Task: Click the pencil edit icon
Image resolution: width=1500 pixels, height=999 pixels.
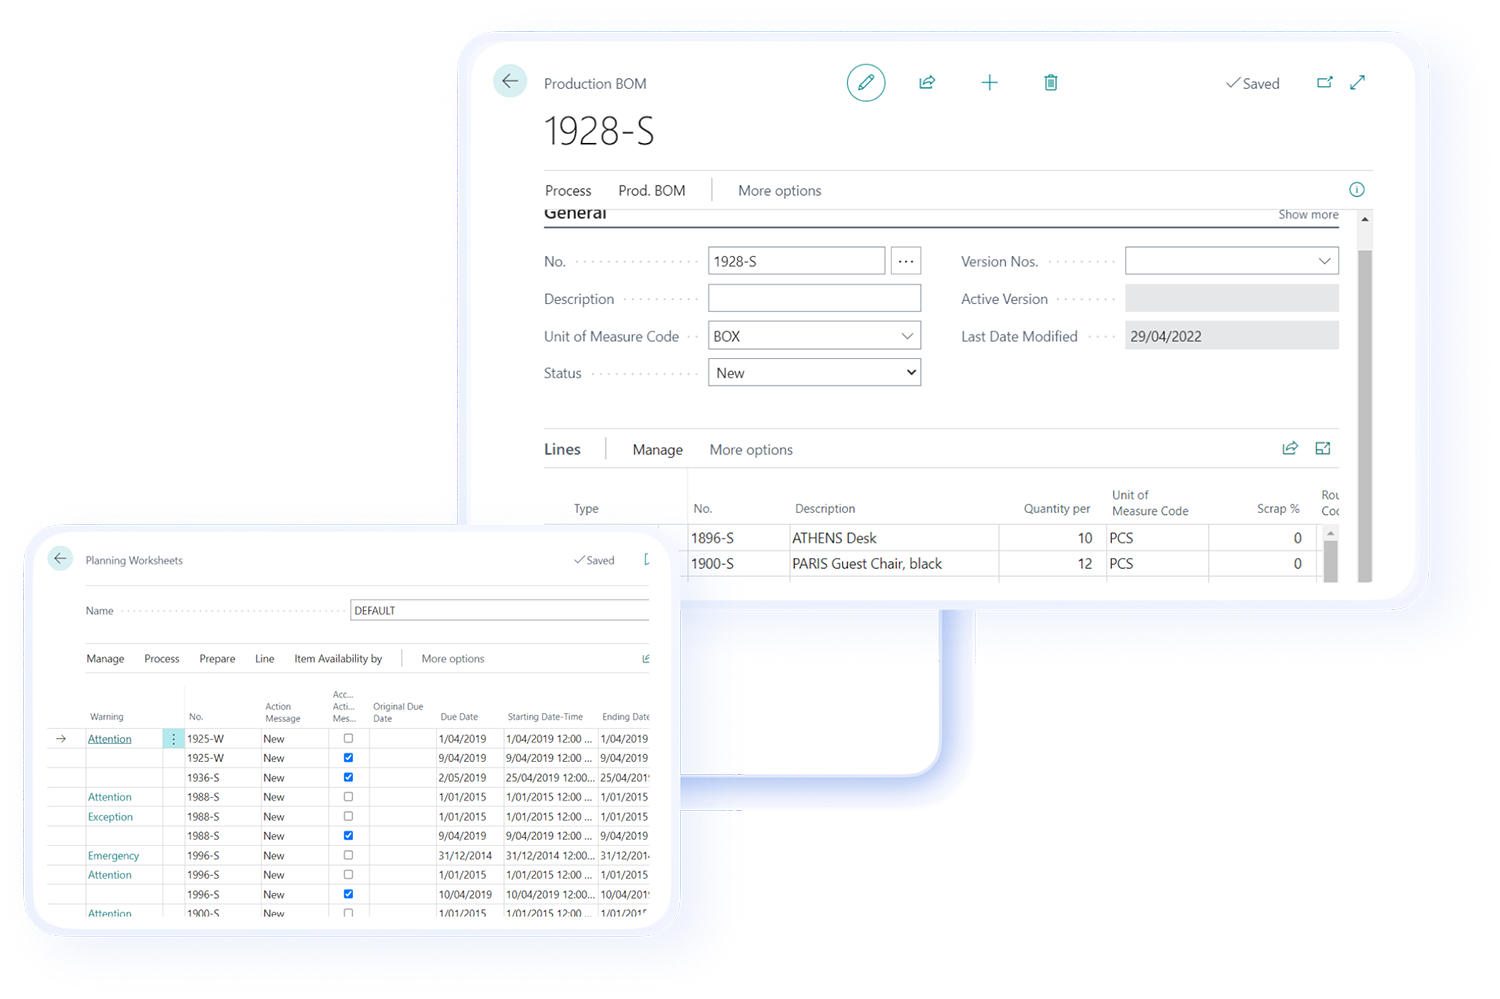Action: point(866,83)
